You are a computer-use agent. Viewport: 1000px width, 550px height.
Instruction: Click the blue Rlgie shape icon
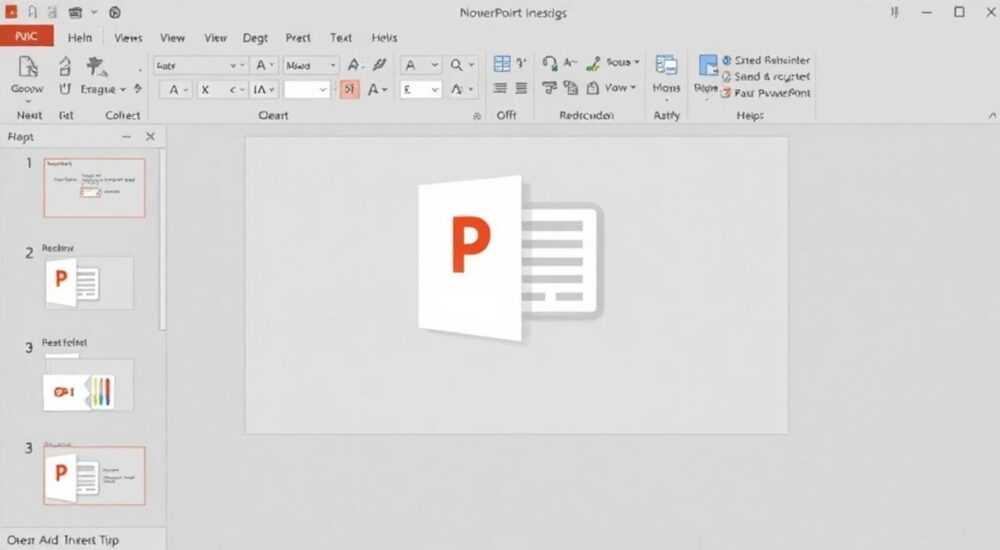(707, 65)
